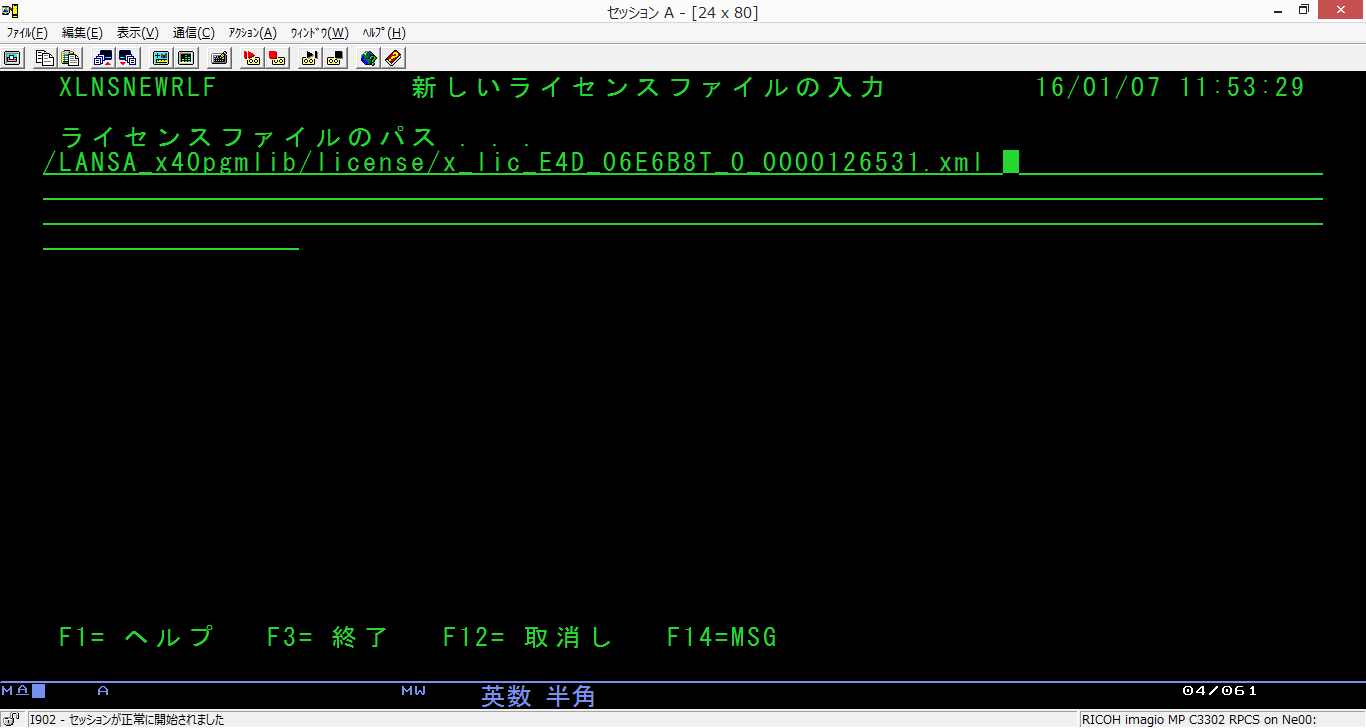Open the 編集(E) menu
The width and height of the screenshot is (1366, 728).
[82, 33]
